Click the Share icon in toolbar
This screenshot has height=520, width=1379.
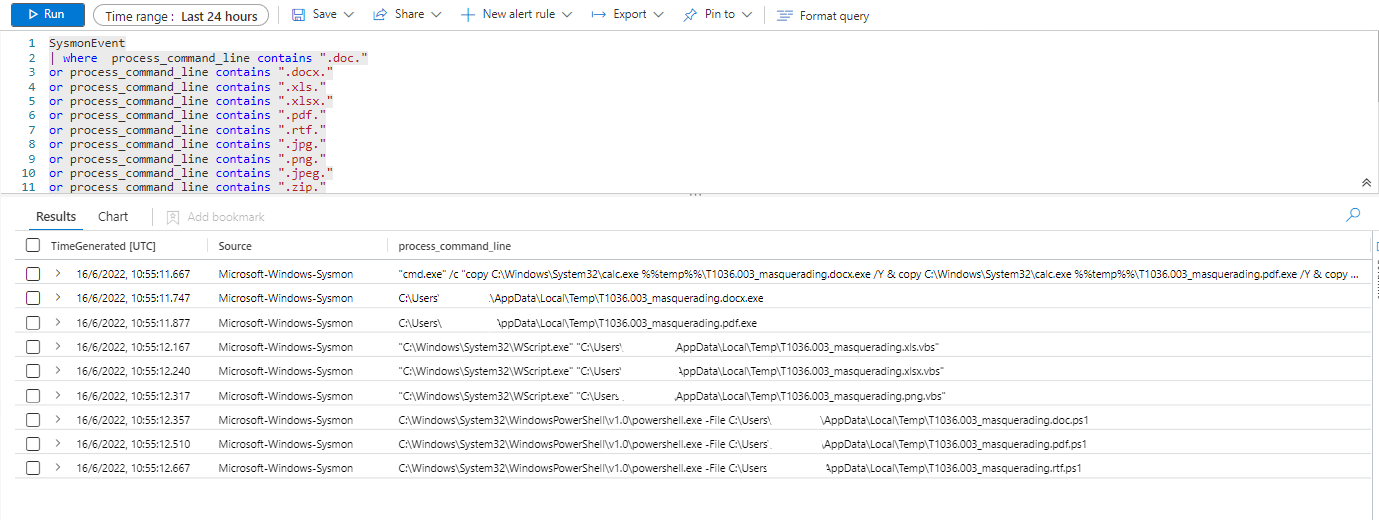[380, 15]
